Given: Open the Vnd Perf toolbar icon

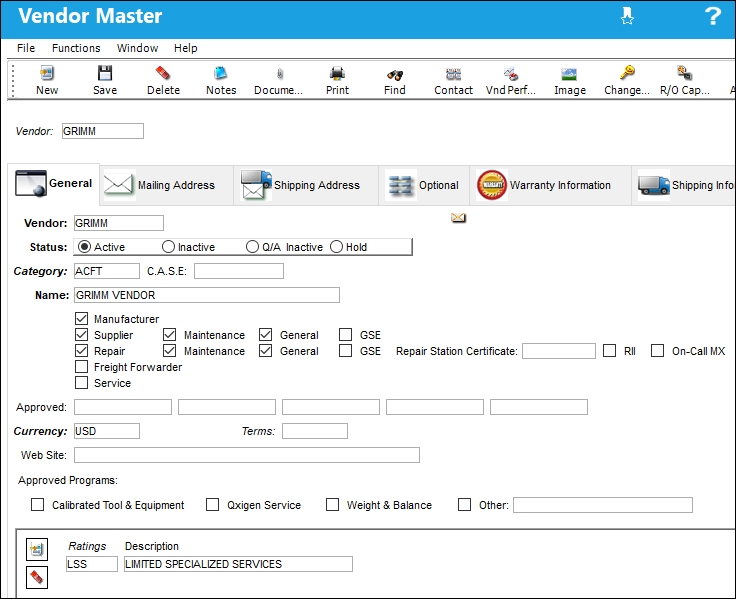Looking at the screenshot, I should [511, 80].
